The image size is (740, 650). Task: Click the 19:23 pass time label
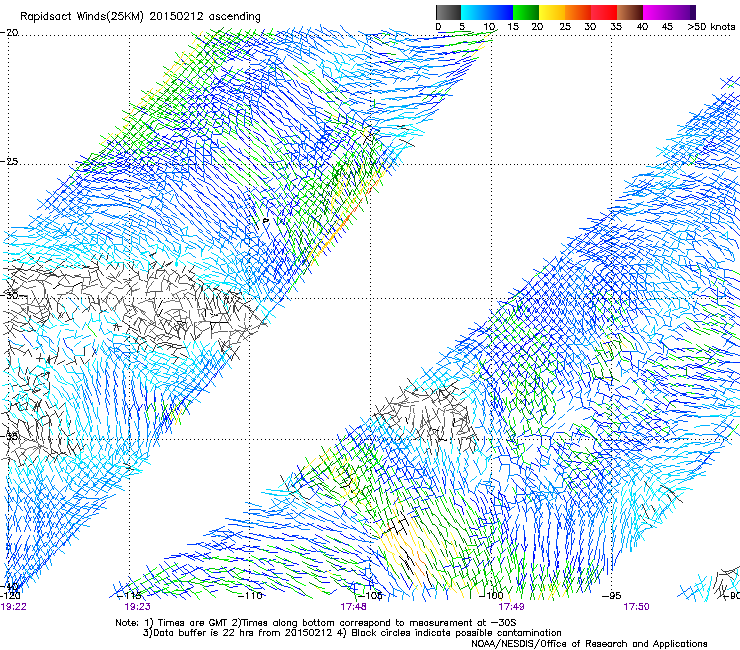[137, 607]
